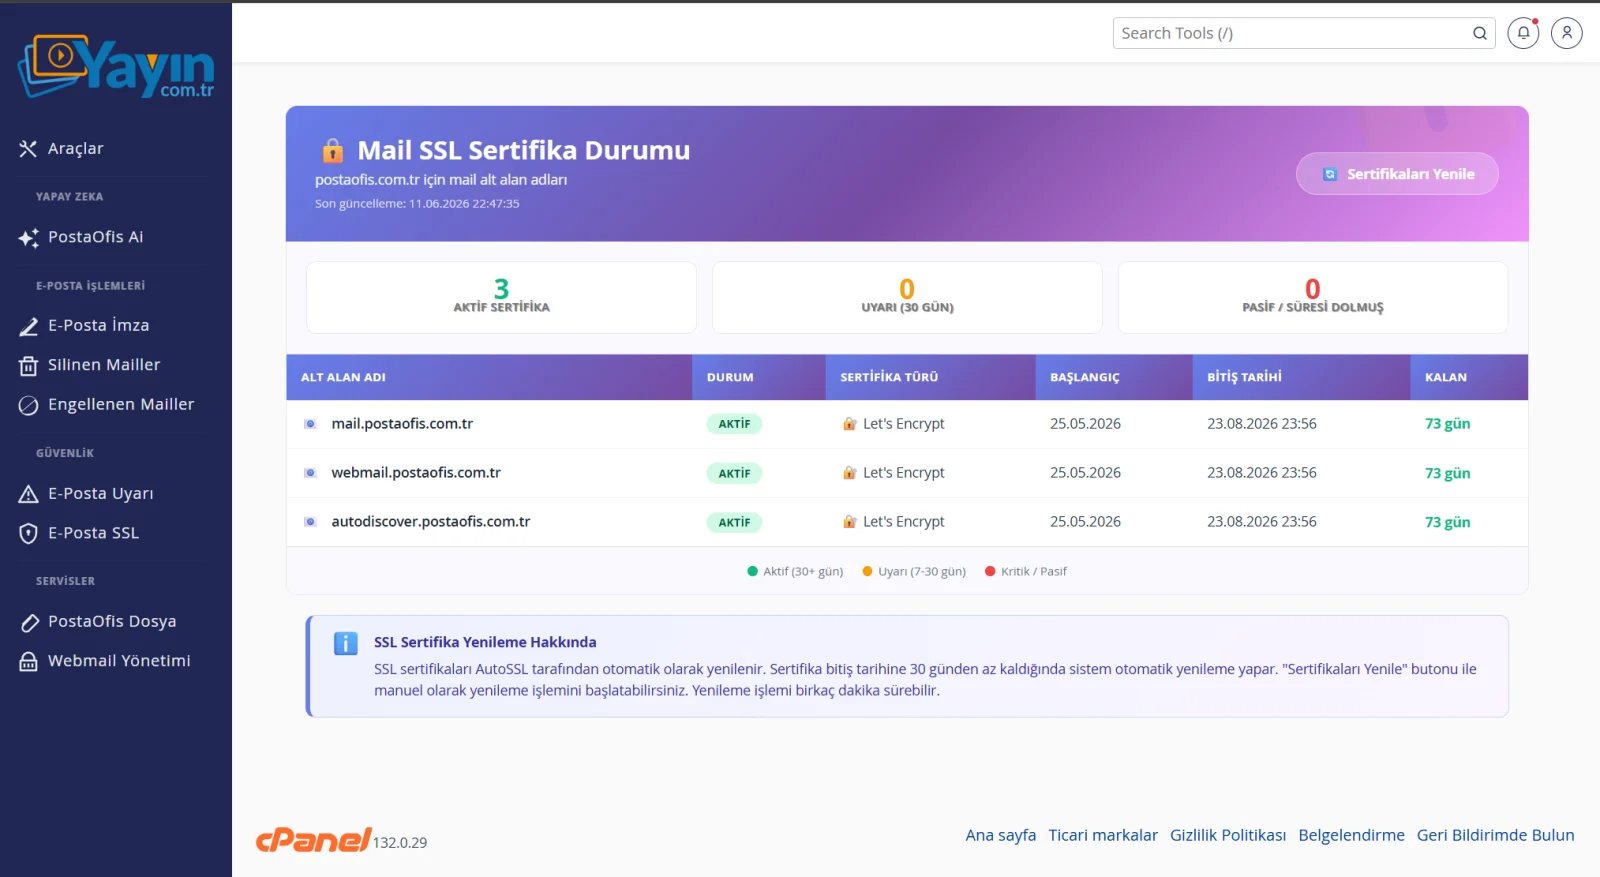The width and height of the screenshot is (1600, 877).
Task: Click the Yayın com.tr logo
Action: tap(116, 66)
